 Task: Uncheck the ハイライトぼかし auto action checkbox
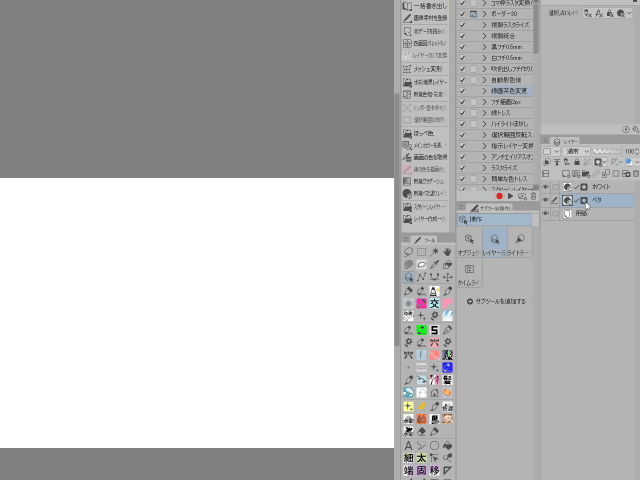pos(462,124)
